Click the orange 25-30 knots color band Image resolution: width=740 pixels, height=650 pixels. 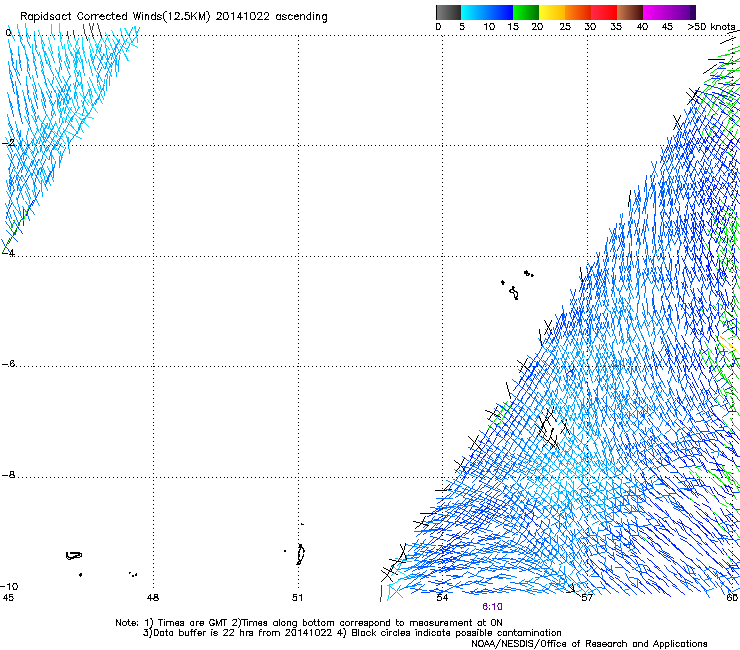click(578, 12)
